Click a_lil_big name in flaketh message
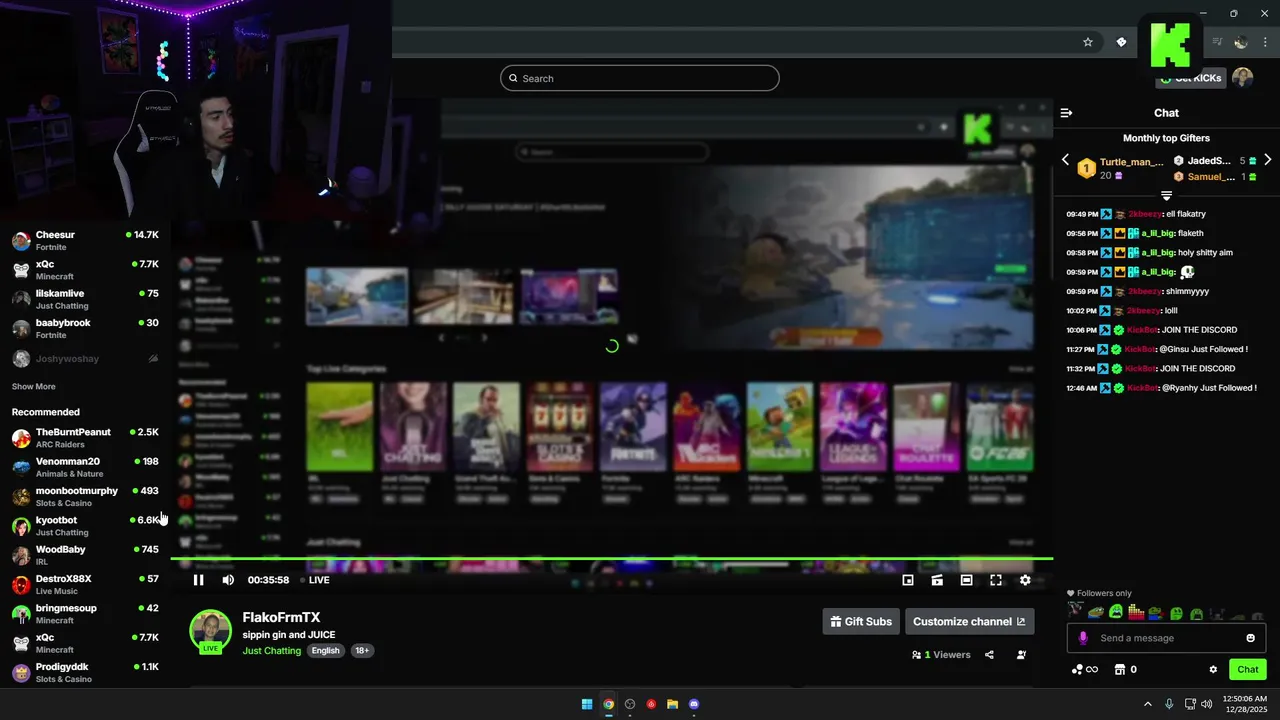 click(1158, 233)
